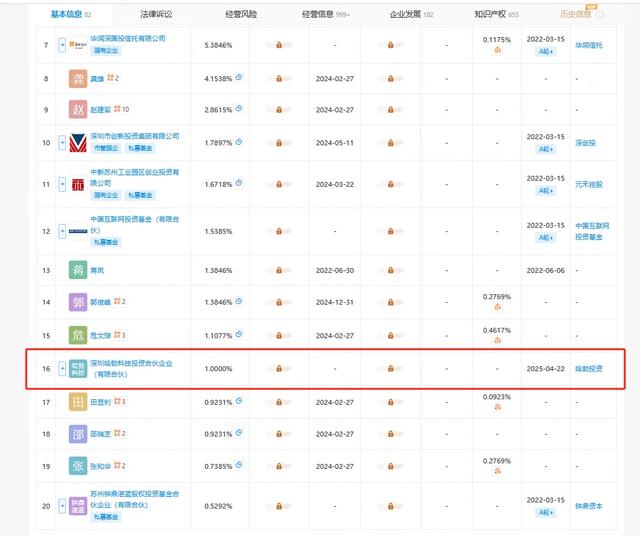Click the lock icon right after 1.0000%
Viewport: 640px width, 536px height.
pos(279,369)
